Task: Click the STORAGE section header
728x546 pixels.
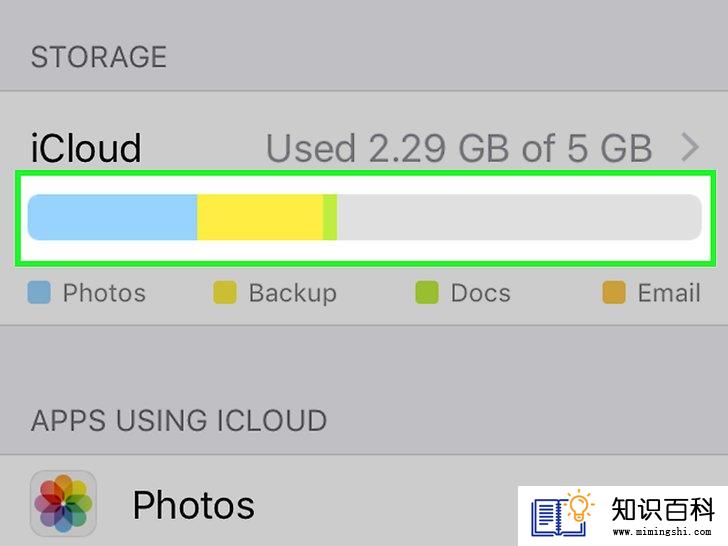Action: (x=98, y=57)
